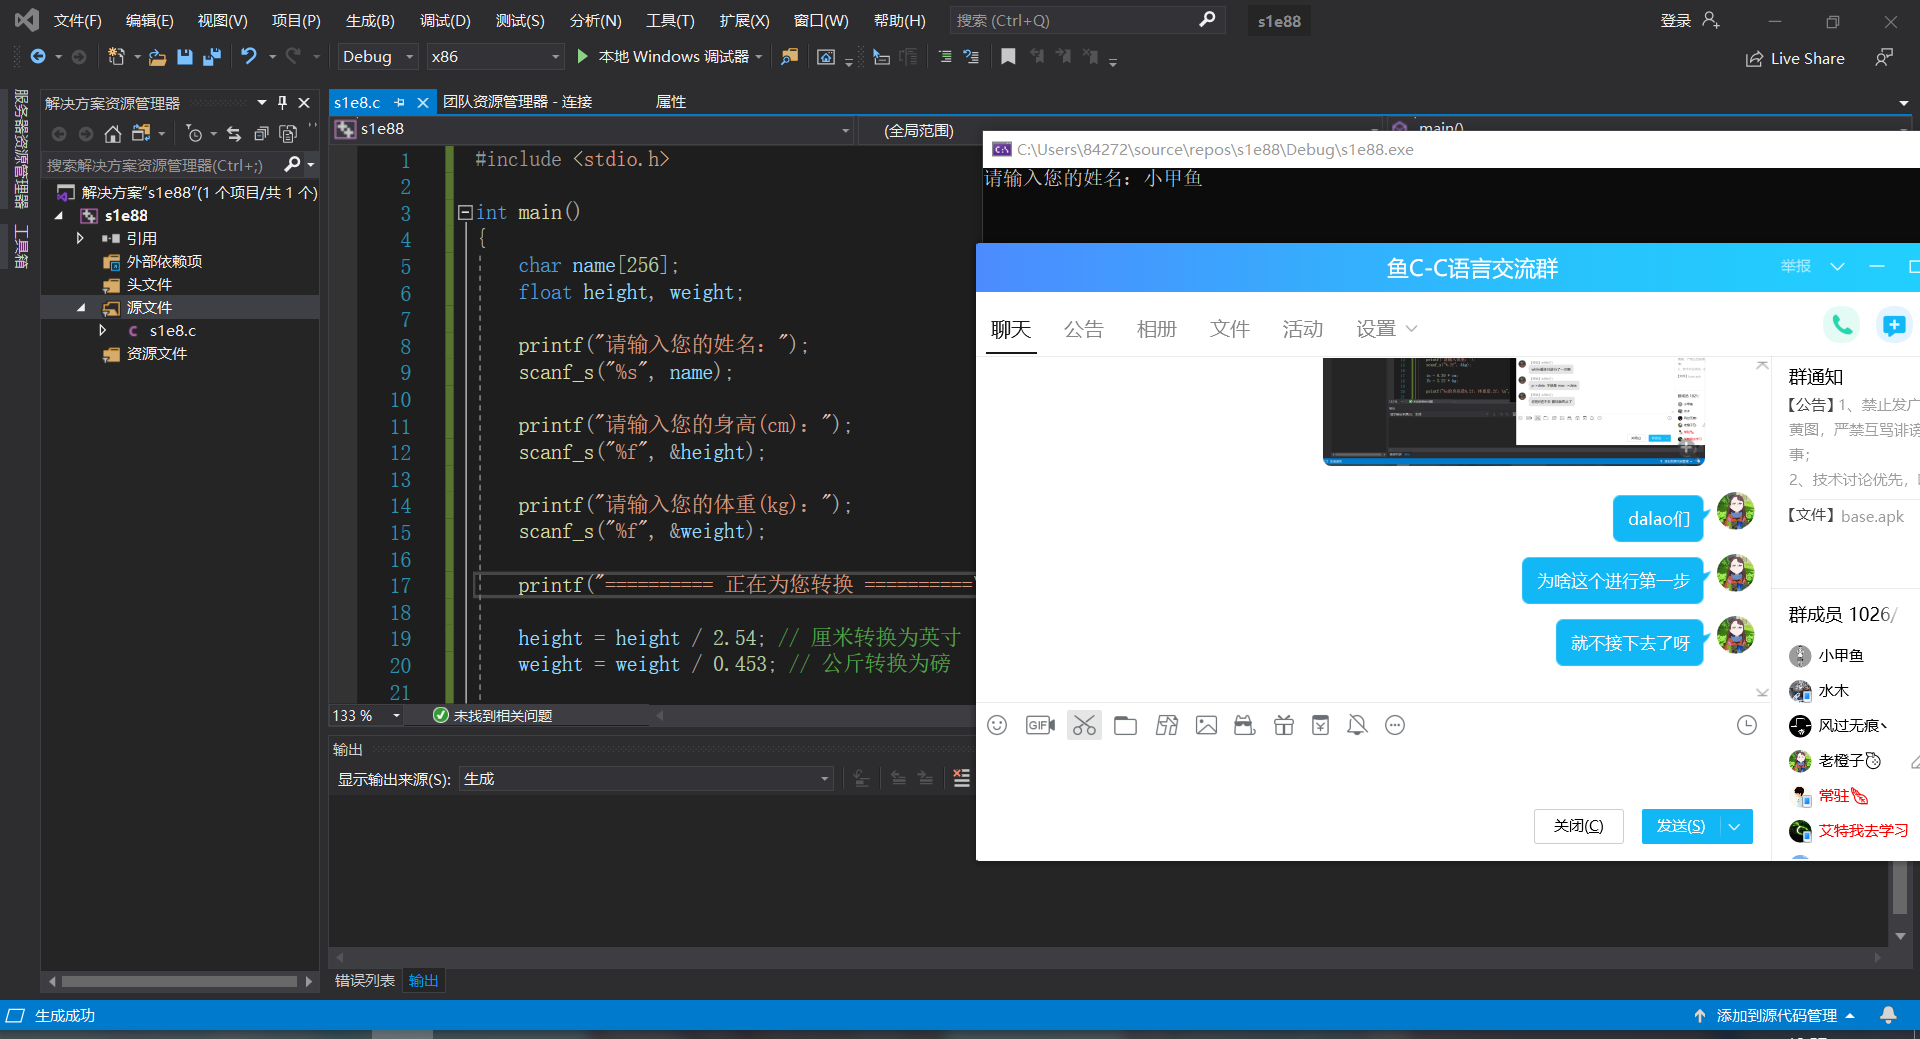Switch to the 相册 tab in chat window

(x=1156, y=329)
